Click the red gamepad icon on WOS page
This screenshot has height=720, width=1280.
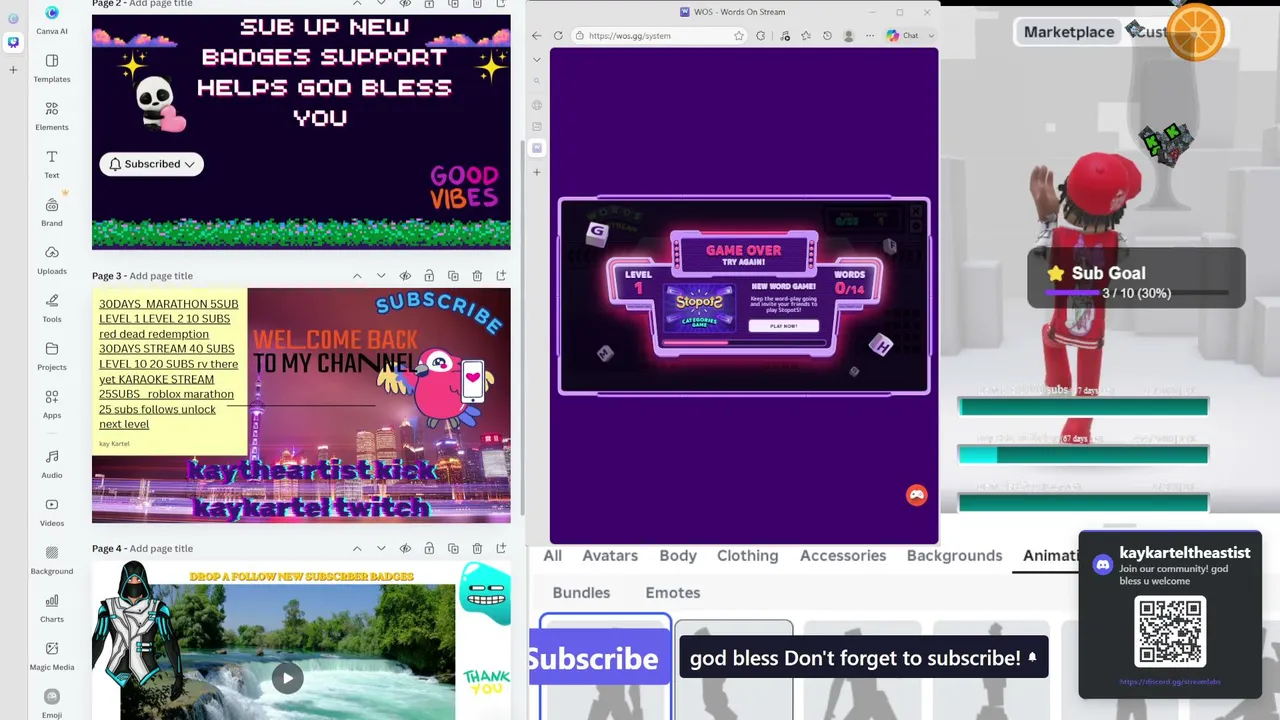click(916, 495)
